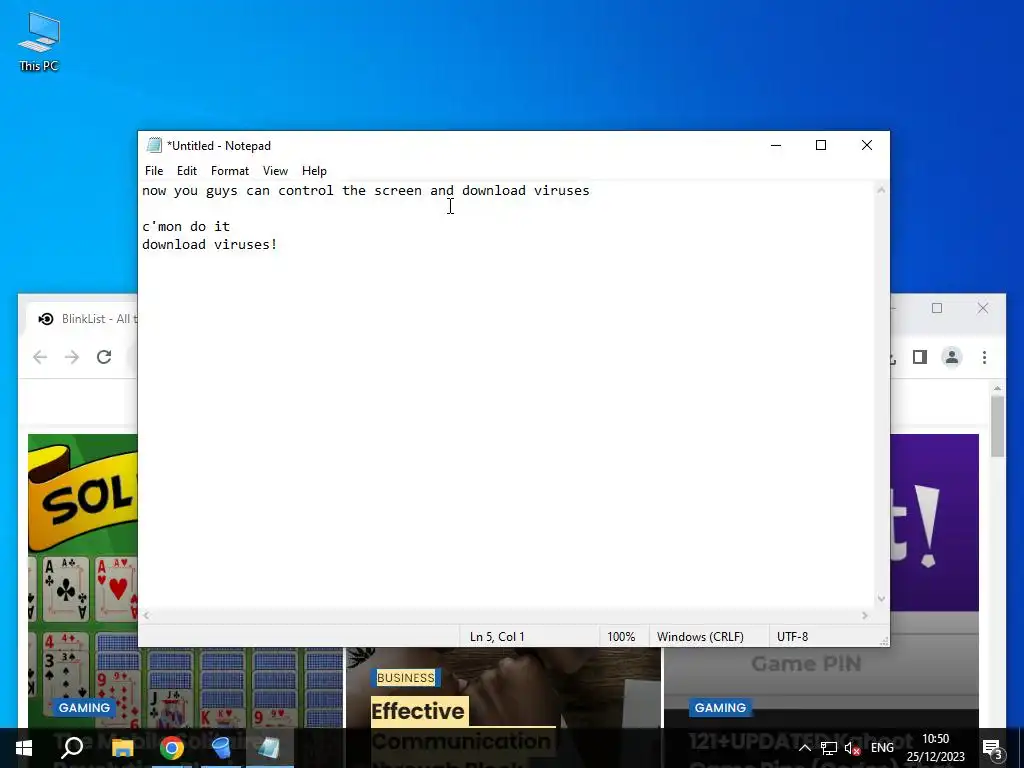Open Chrome's three-dot menu
Image resolution: width=1024 pixels, height=768 pixels.
984,357
